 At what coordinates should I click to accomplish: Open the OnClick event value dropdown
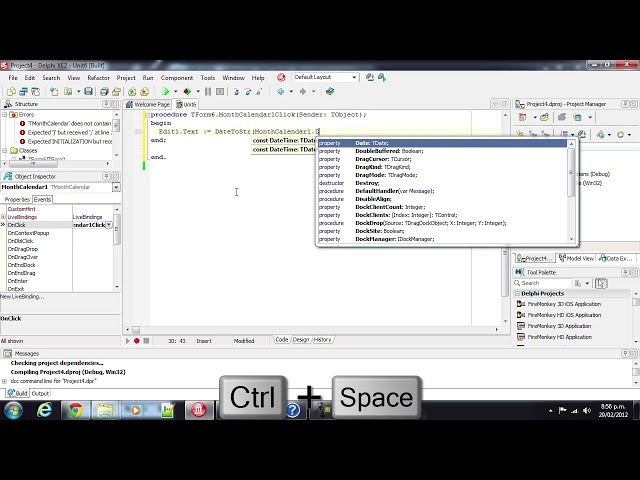click(109, 225)
